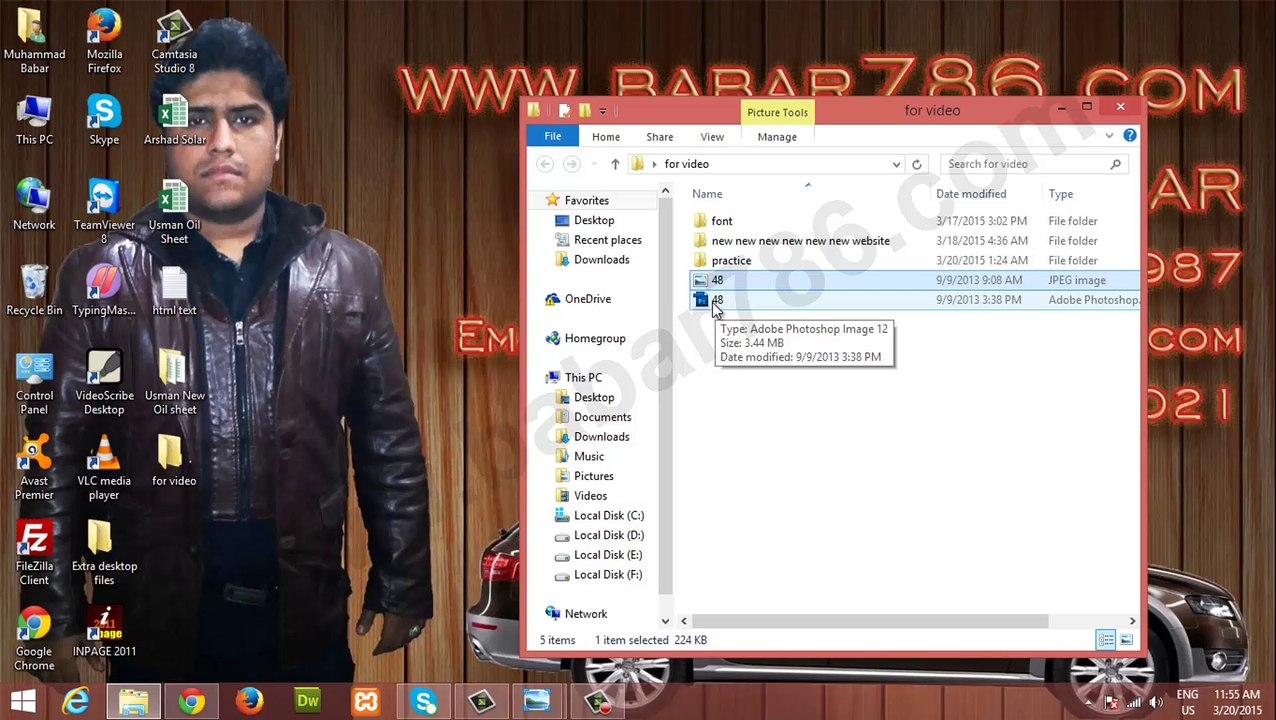Select OneDrive in the navigation pane
Viewport: 1276px width, 720px height.
click(x=587, y=299)
